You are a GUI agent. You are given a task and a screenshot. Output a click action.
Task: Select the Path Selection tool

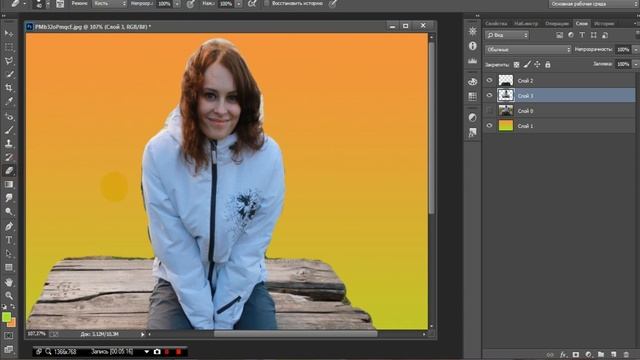click(9, 253)
